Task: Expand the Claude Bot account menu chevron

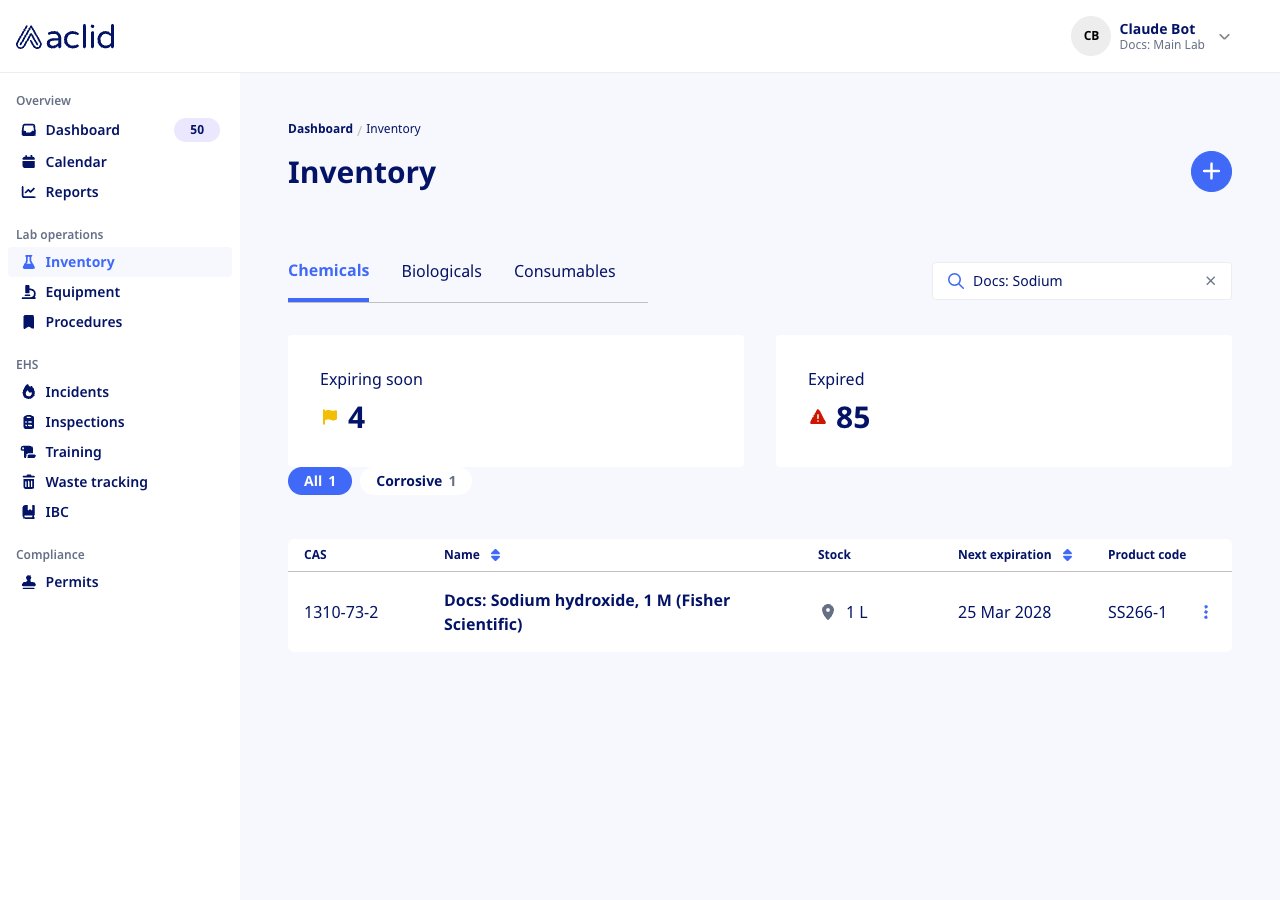Action: (1224, 37)
